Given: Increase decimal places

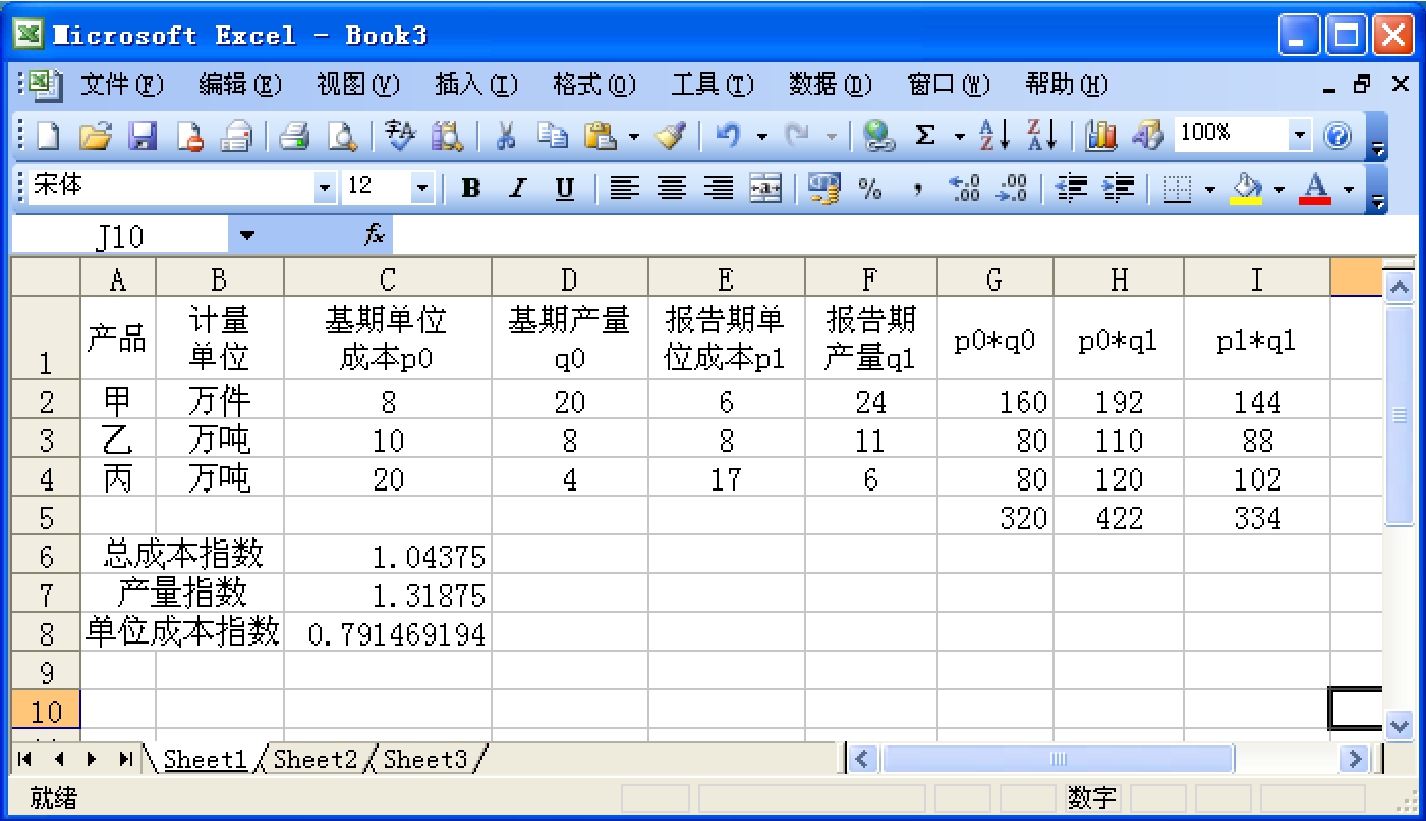Looking at the screenshot, I should [964, 187].
